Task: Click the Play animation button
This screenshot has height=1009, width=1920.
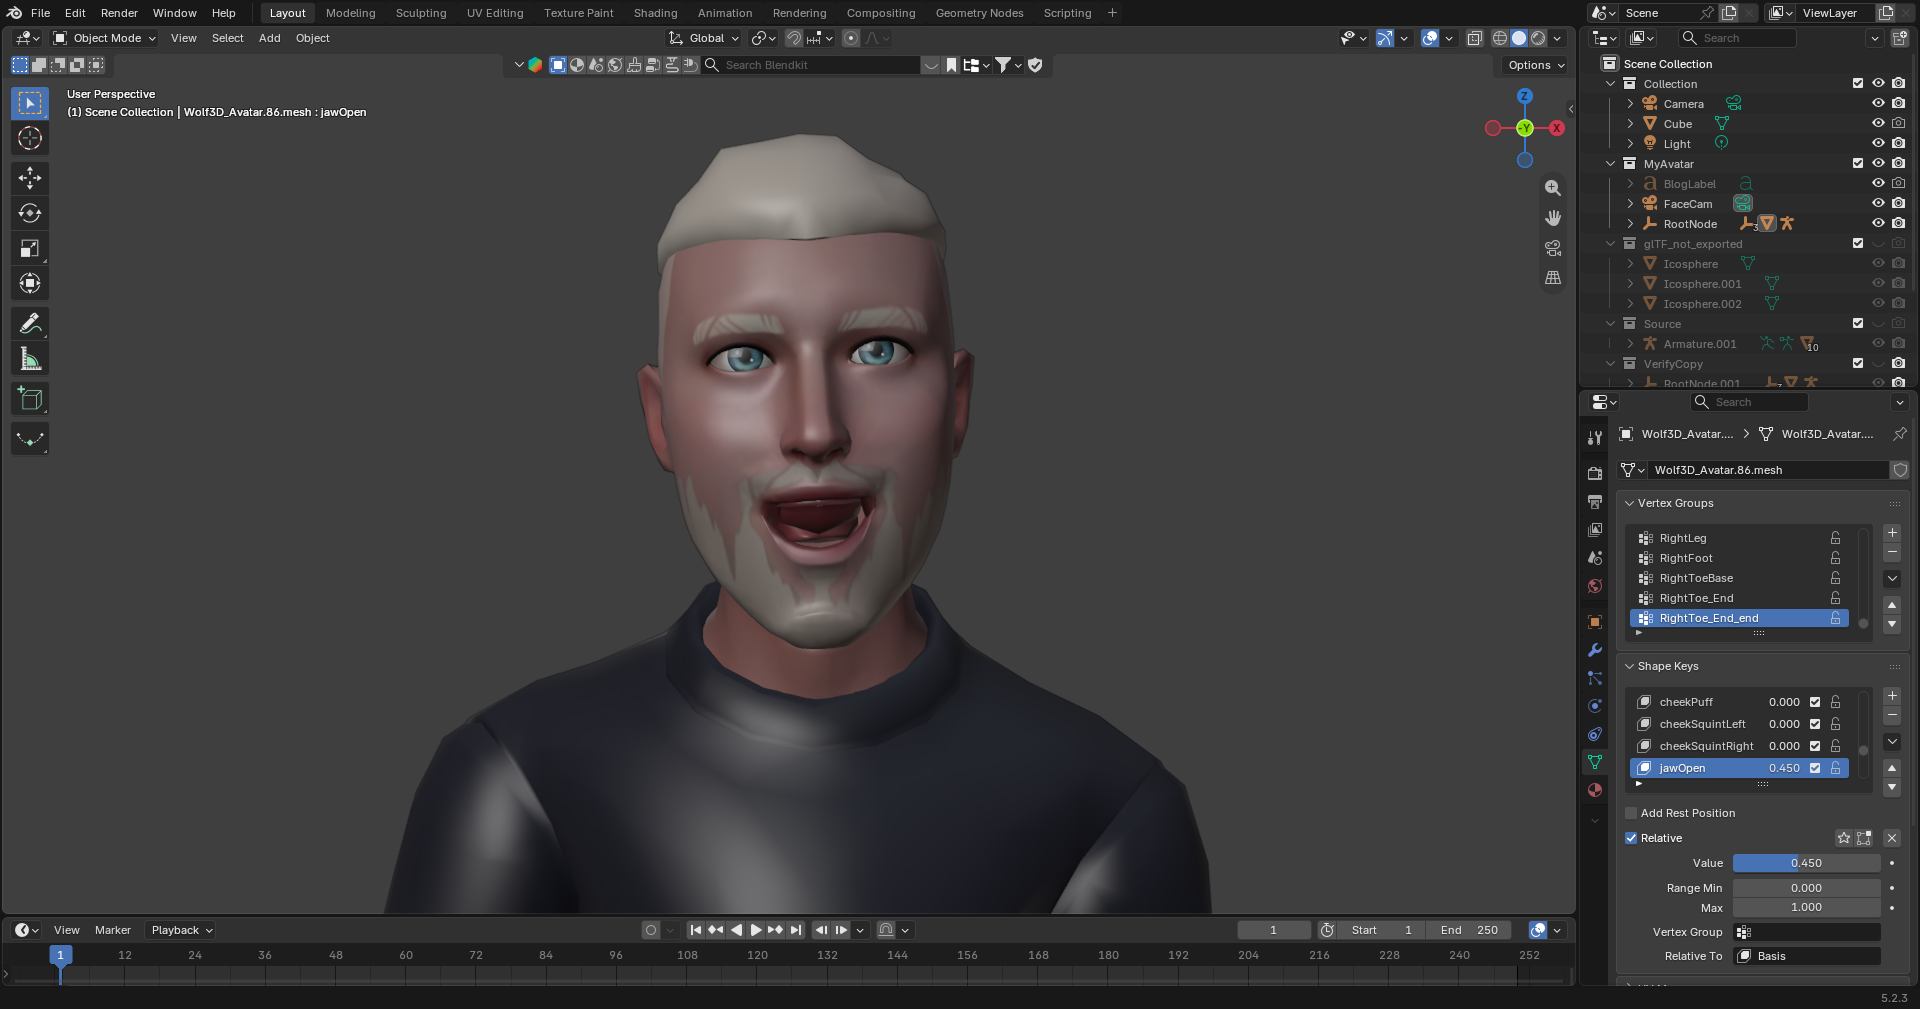Action: pyautogui.click(x=756, y=930)
